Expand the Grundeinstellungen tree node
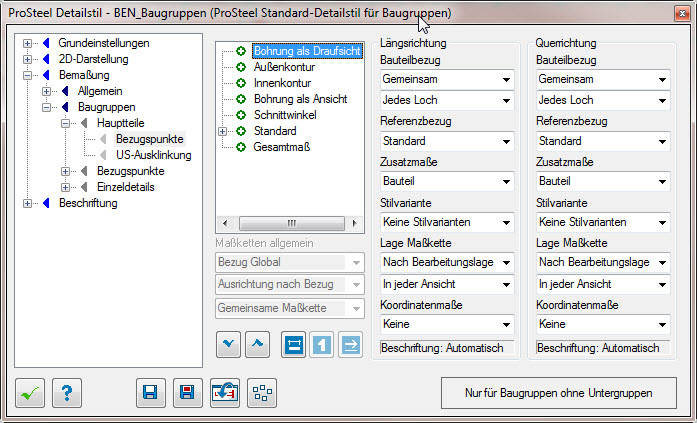Screen dimensions: 697x423 tap(28, 44)
